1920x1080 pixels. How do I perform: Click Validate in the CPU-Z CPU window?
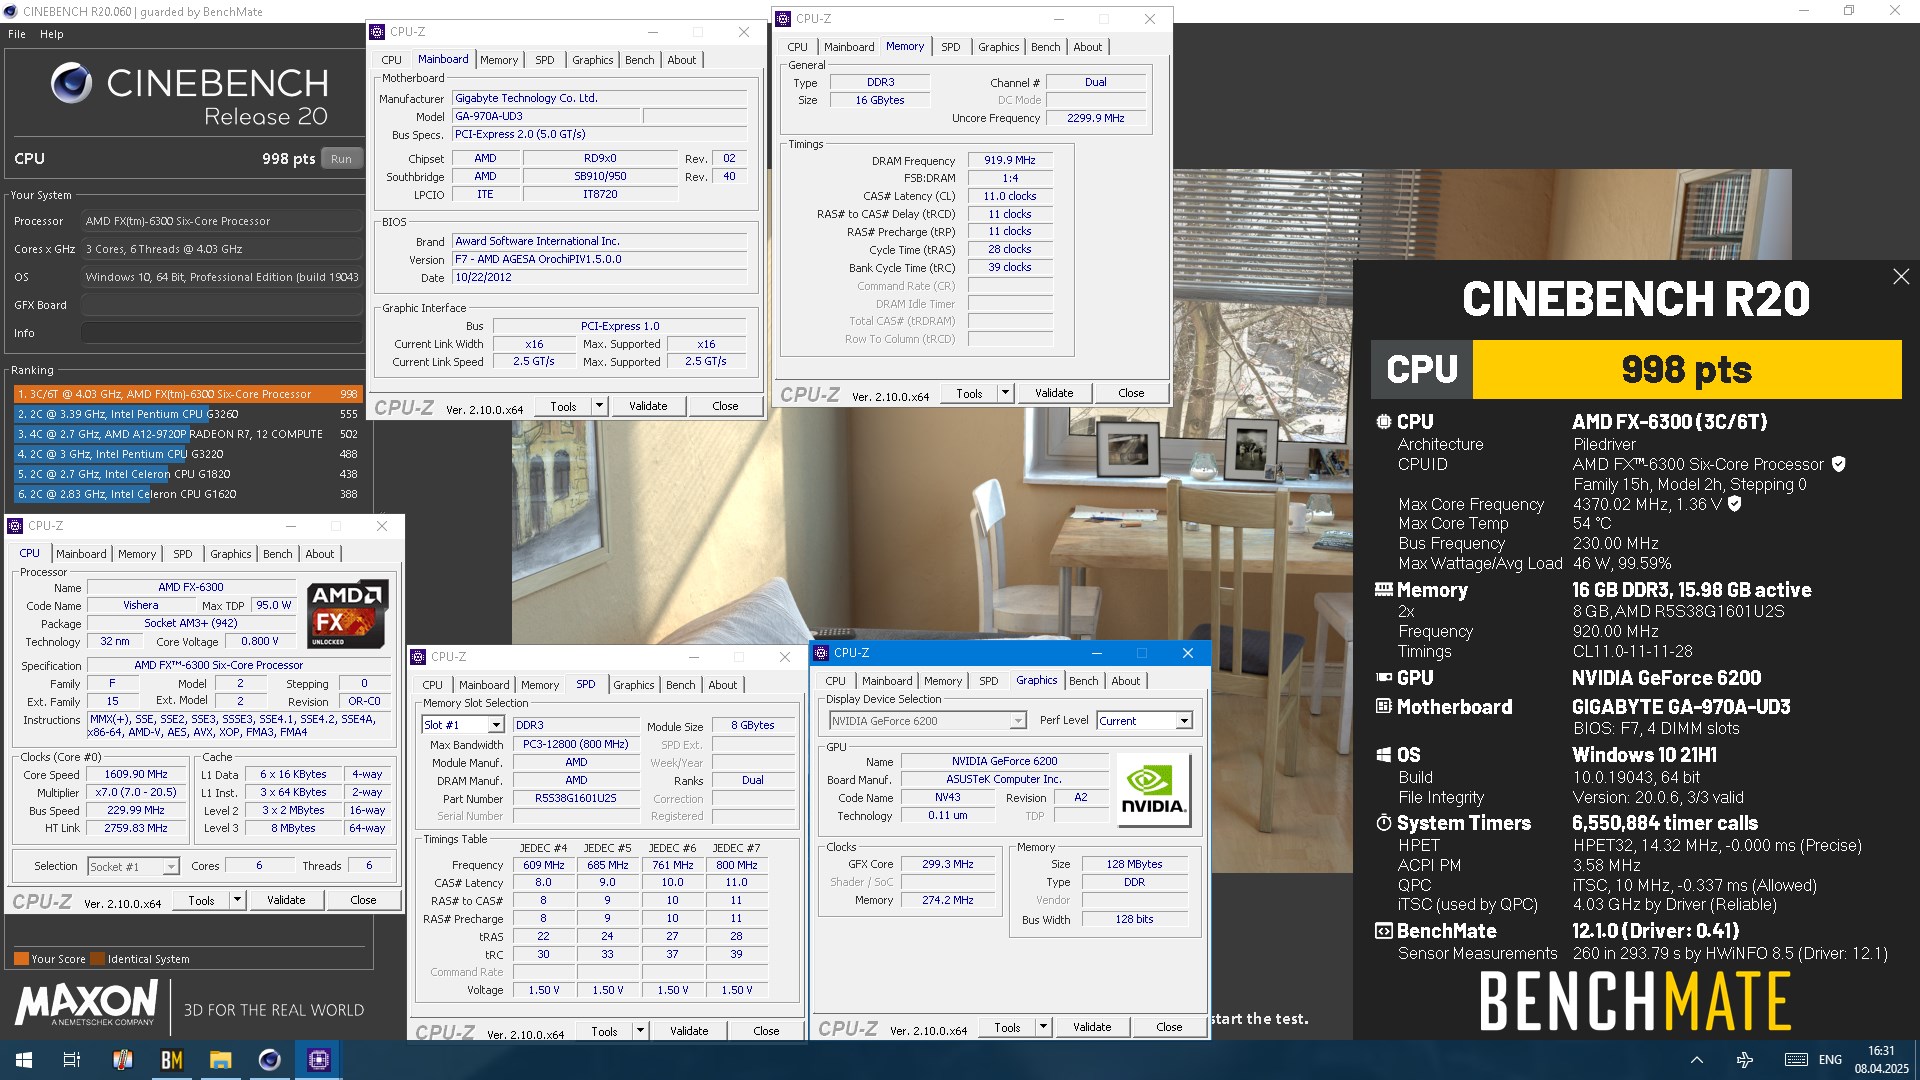[x=286, y=900]
